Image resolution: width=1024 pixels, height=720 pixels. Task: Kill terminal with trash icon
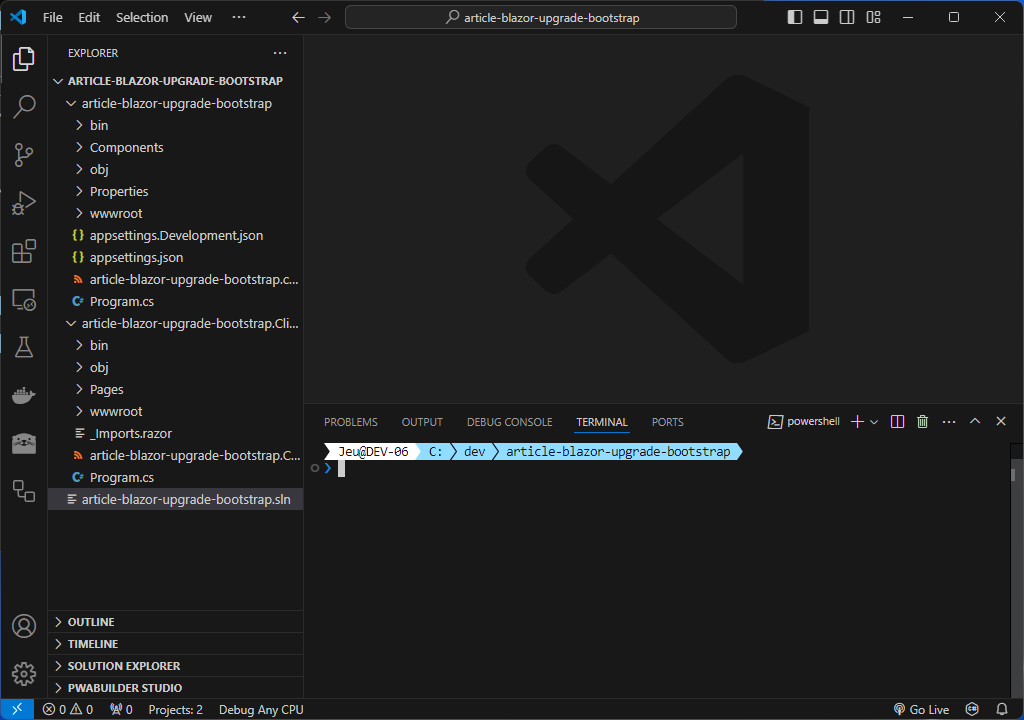[x=922, y=422]
